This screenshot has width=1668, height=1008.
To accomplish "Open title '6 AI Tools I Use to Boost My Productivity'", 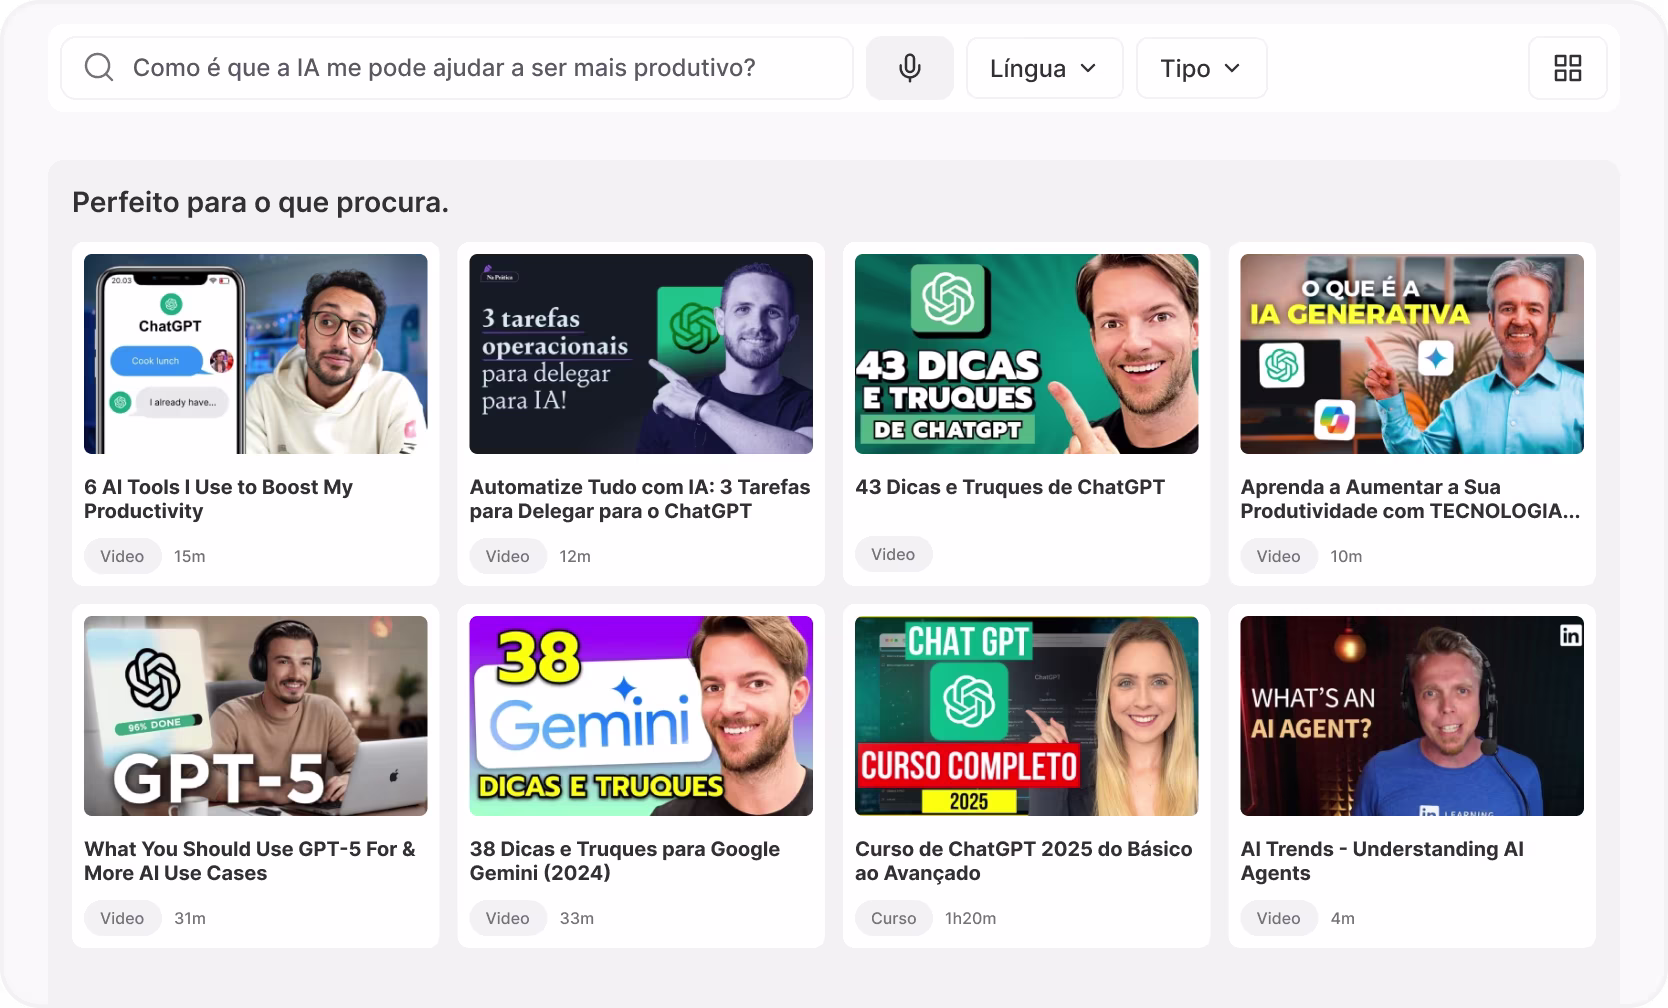I will tap(219, 499).
